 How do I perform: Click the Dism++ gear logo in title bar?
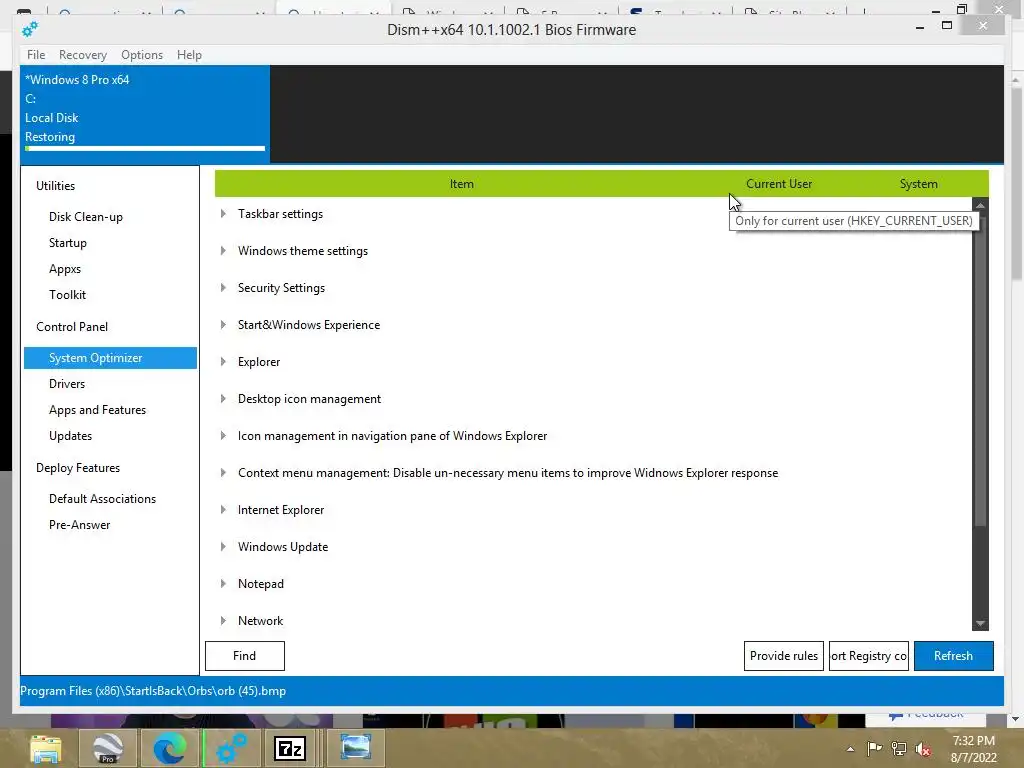(x=30, y=29)
